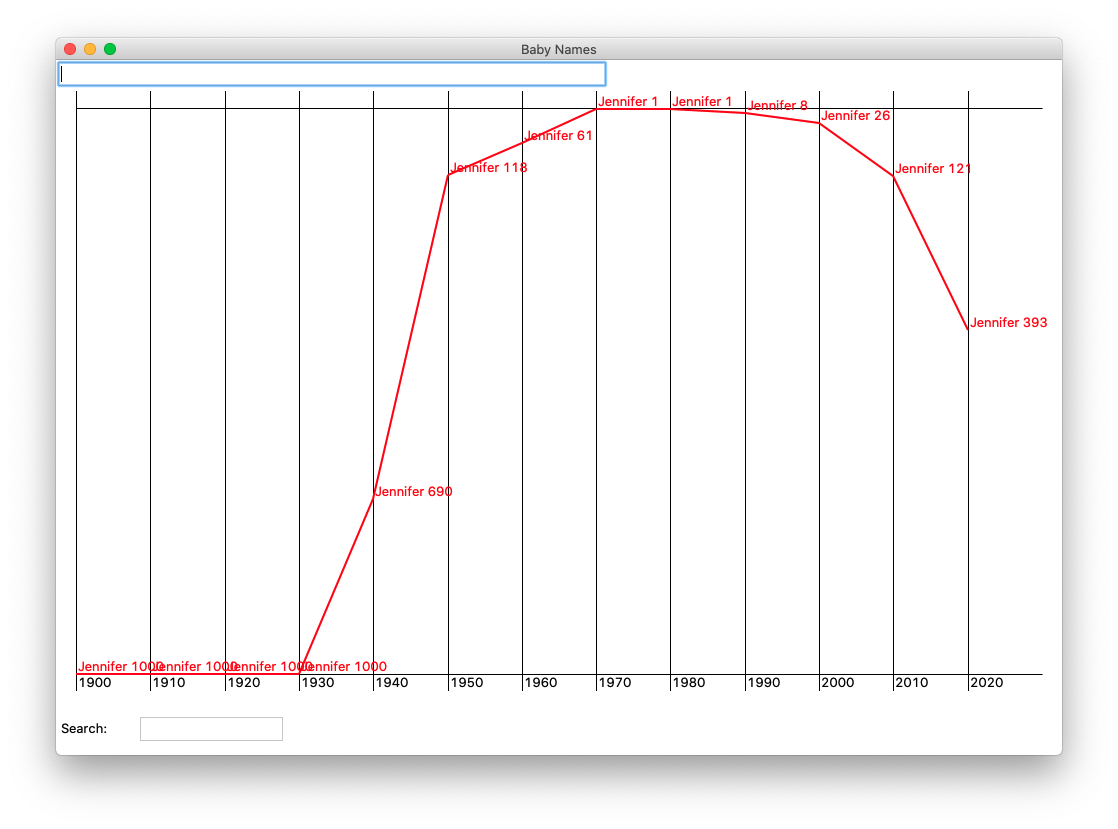Pick the 2000 year label

838,683
